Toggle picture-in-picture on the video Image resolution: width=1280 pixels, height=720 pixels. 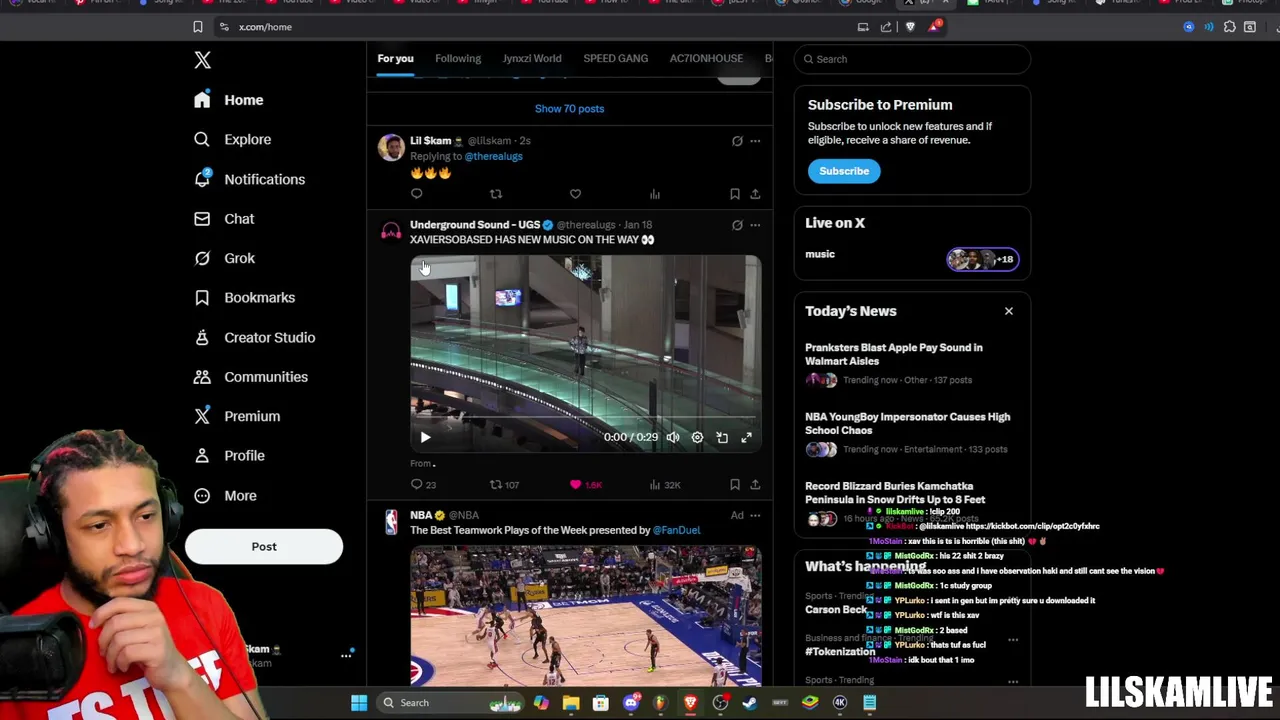click(722, 437)
